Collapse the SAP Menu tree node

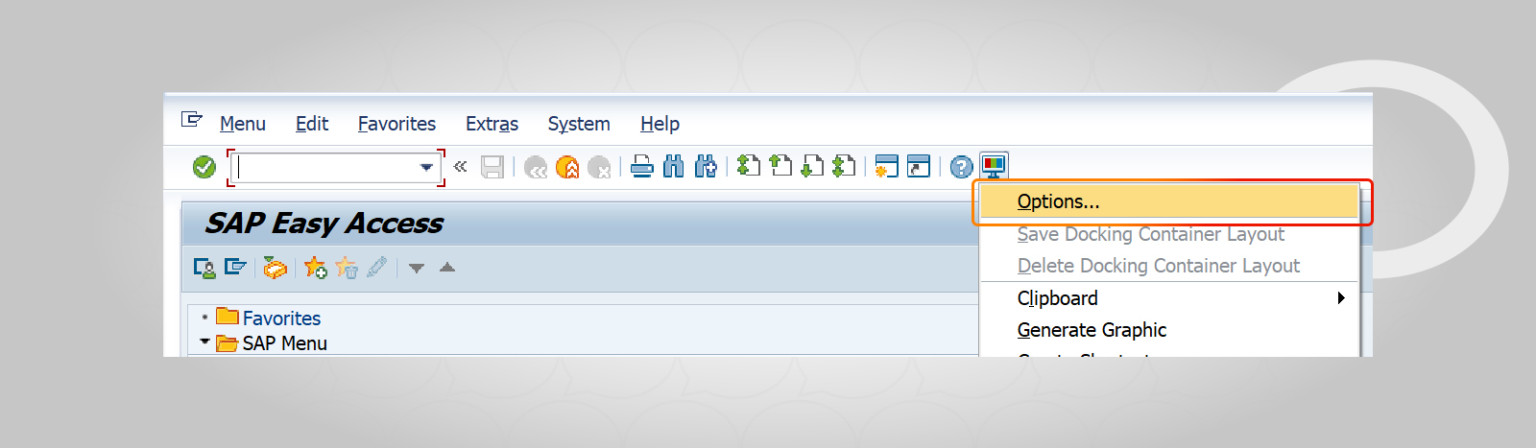click(205, 342)
